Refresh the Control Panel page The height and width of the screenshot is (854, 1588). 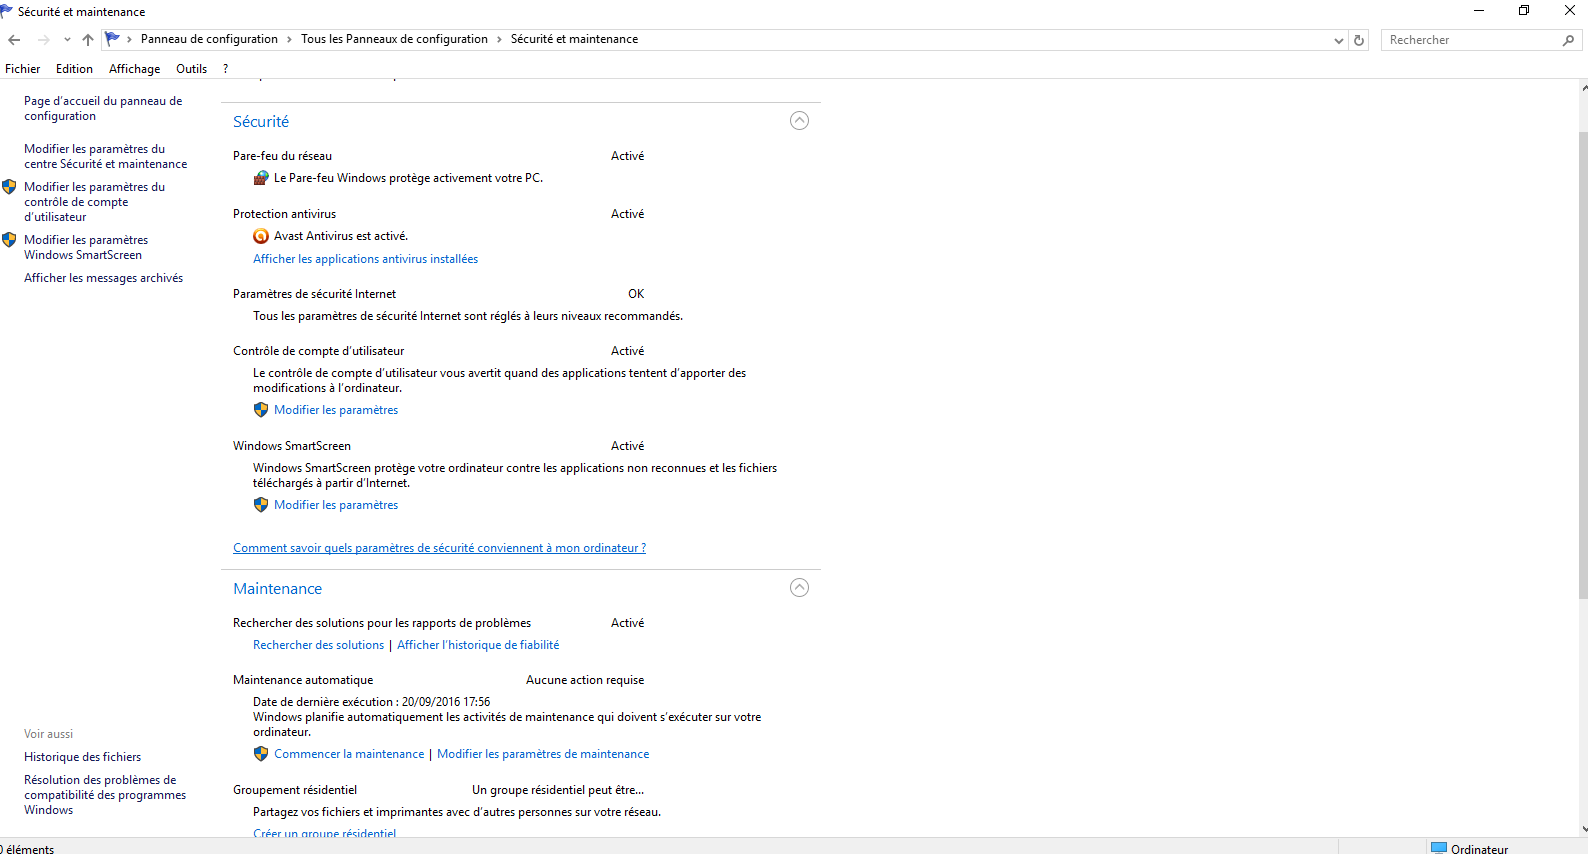click(1359, 40)
